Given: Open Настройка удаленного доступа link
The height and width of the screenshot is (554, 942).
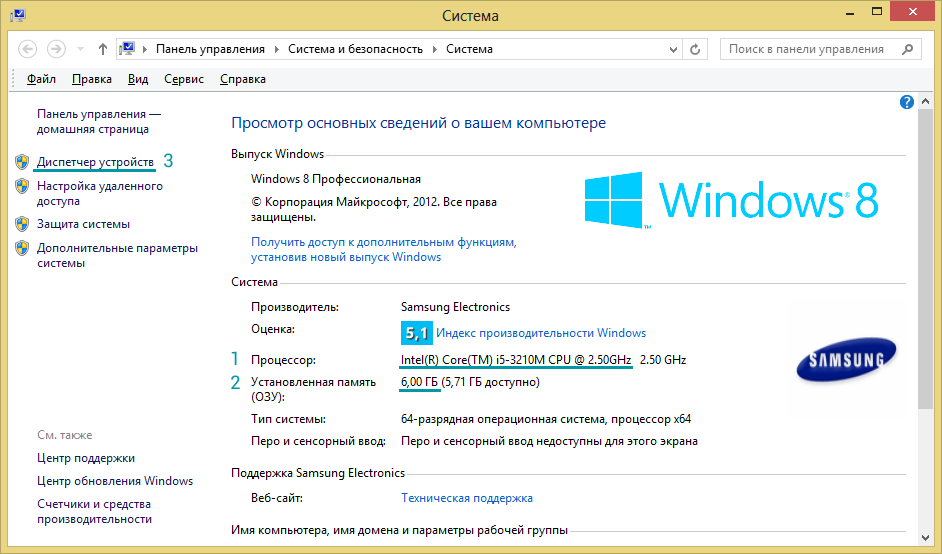Looking at the screenshot, I should (x=100, y=193).
